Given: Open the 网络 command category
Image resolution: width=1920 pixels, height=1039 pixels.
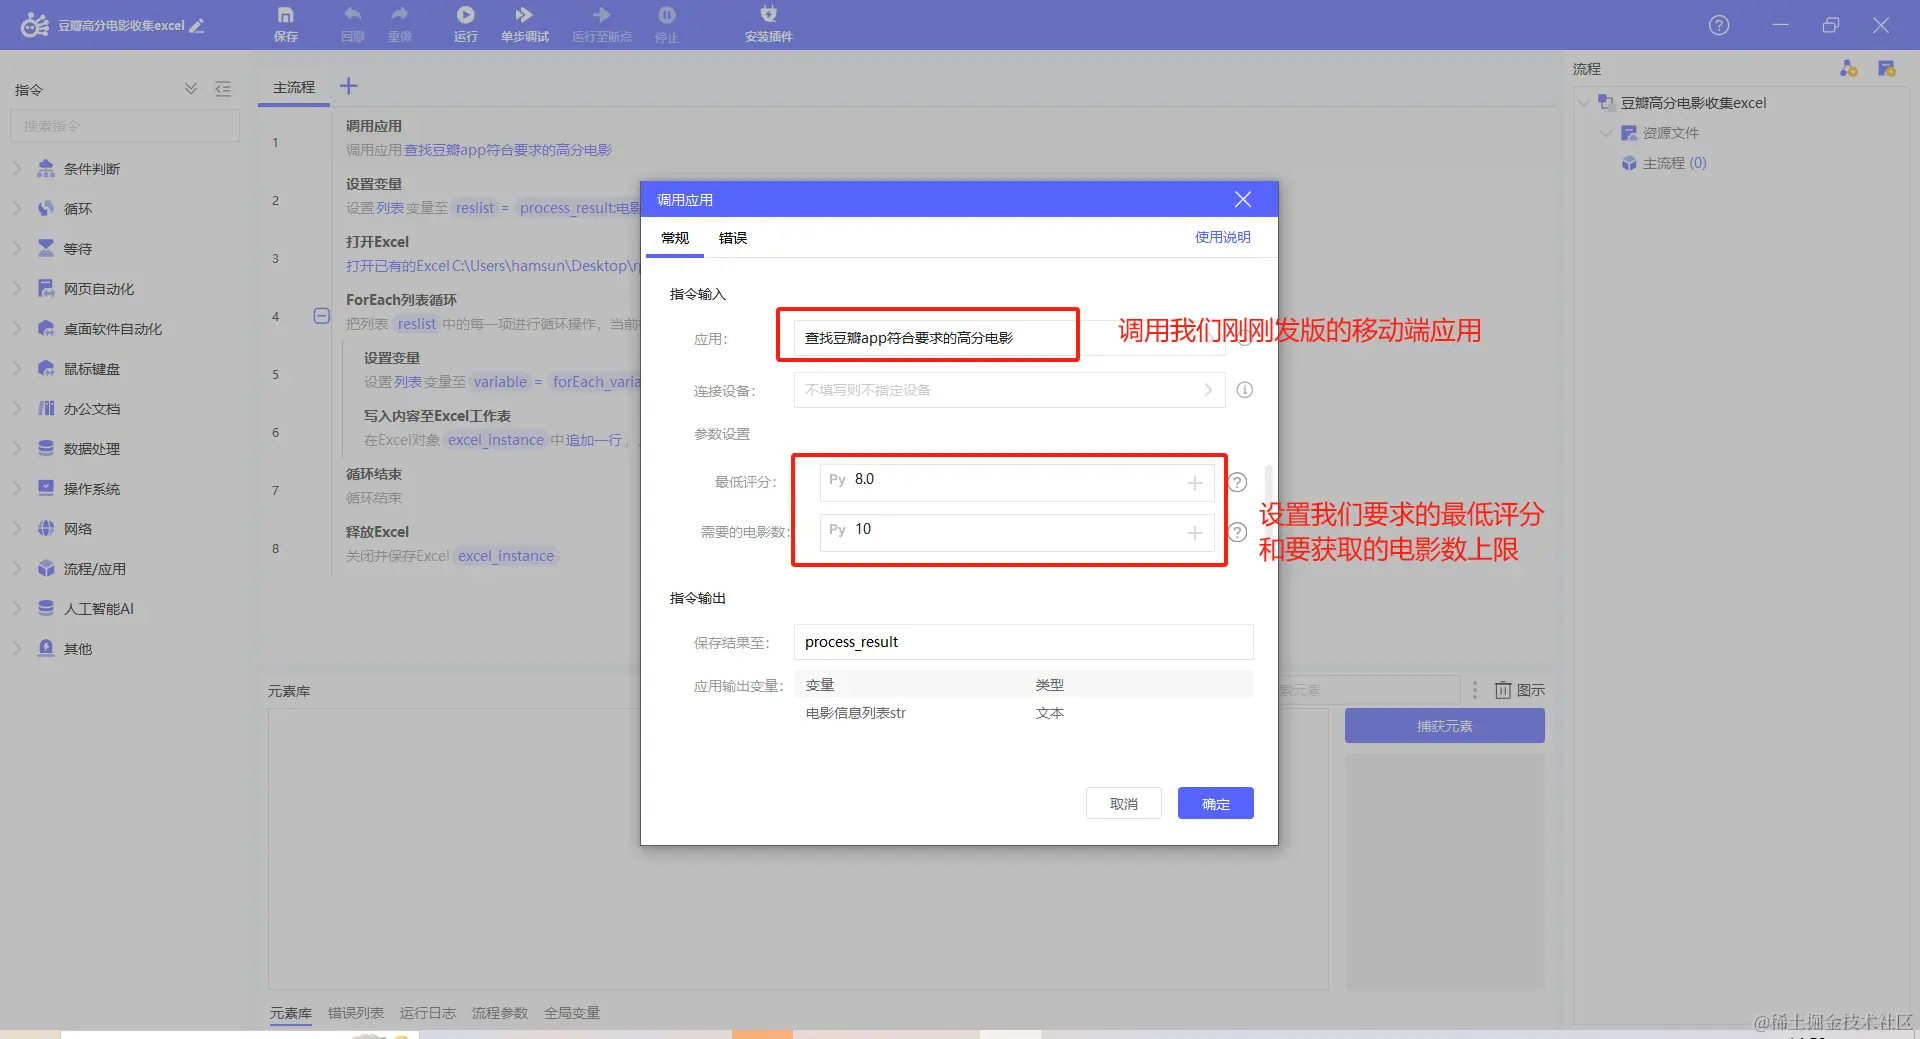Looking at the screenshot, I should click(x=78, y=529).
